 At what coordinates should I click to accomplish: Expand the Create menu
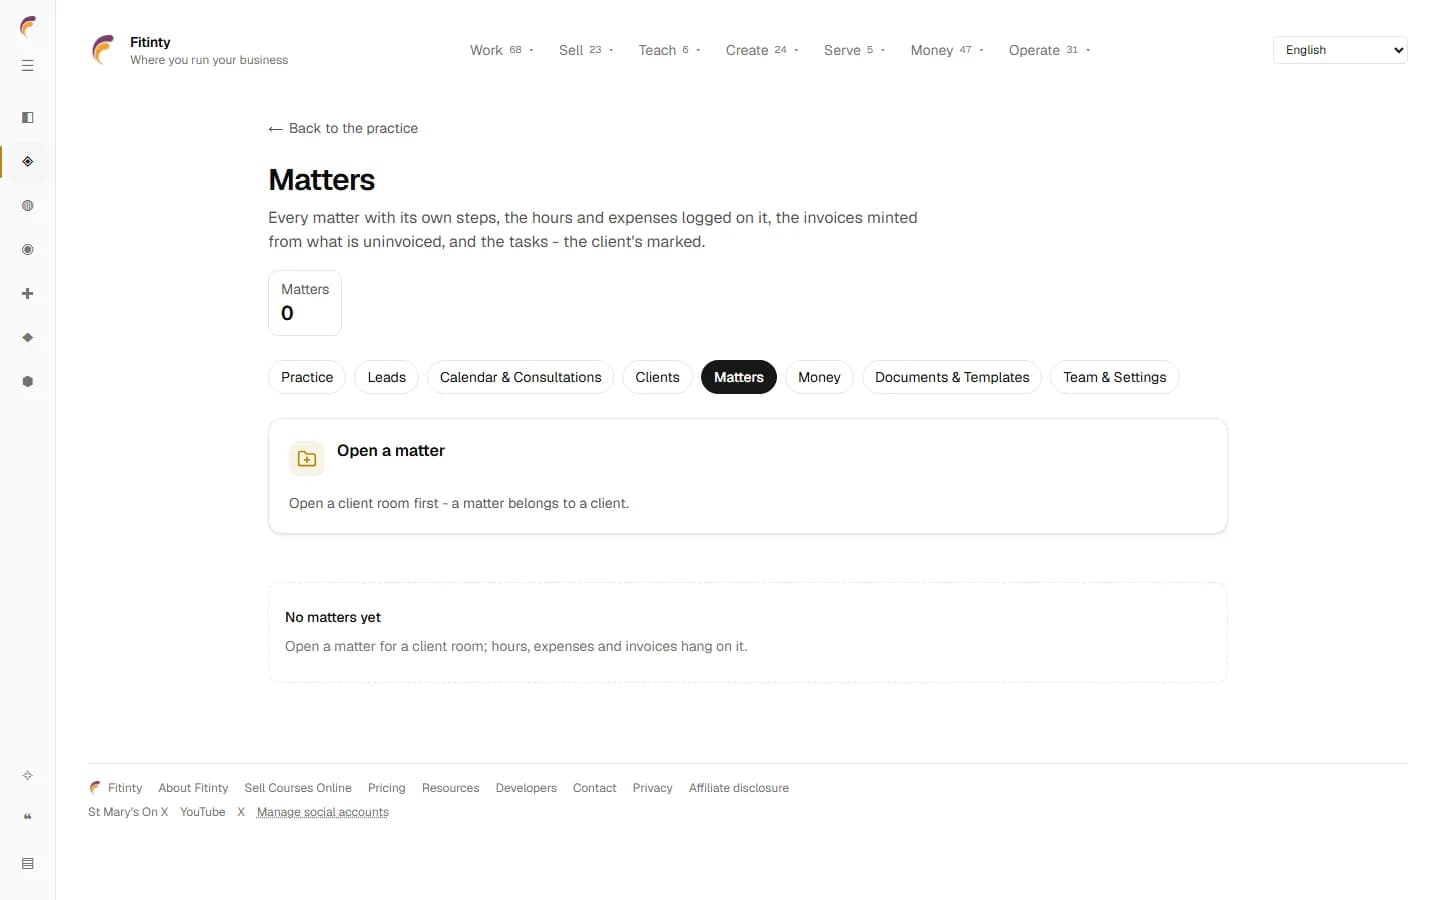click(761, 50)
